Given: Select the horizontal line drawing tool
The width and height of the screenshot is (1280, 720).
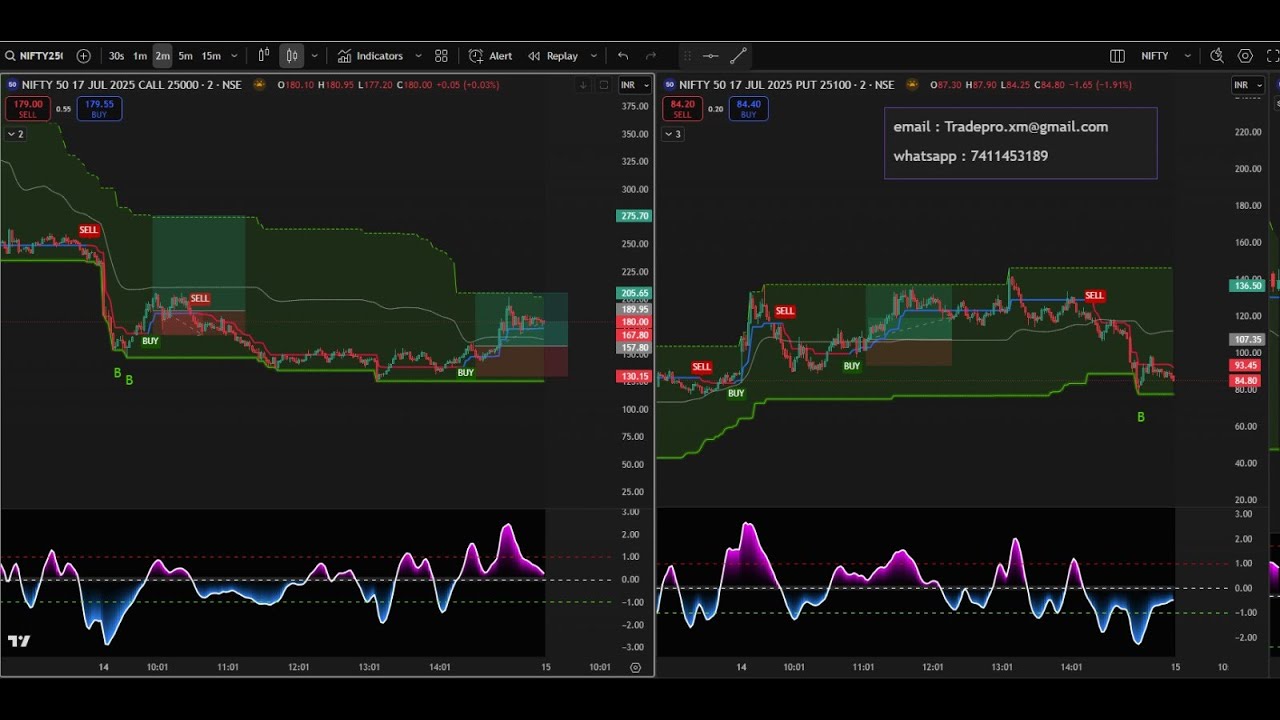Looking at the screenshot, I should pos(710,56).
